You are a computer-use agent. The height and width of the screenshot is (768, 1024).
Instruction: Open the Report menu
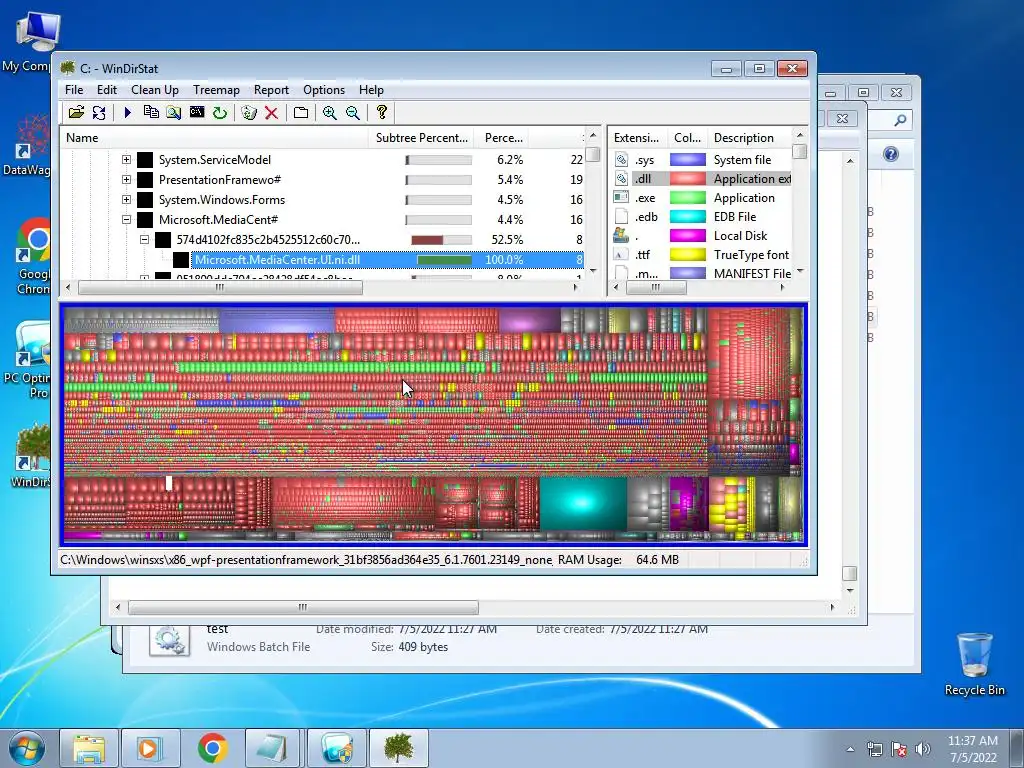point(271,90)
